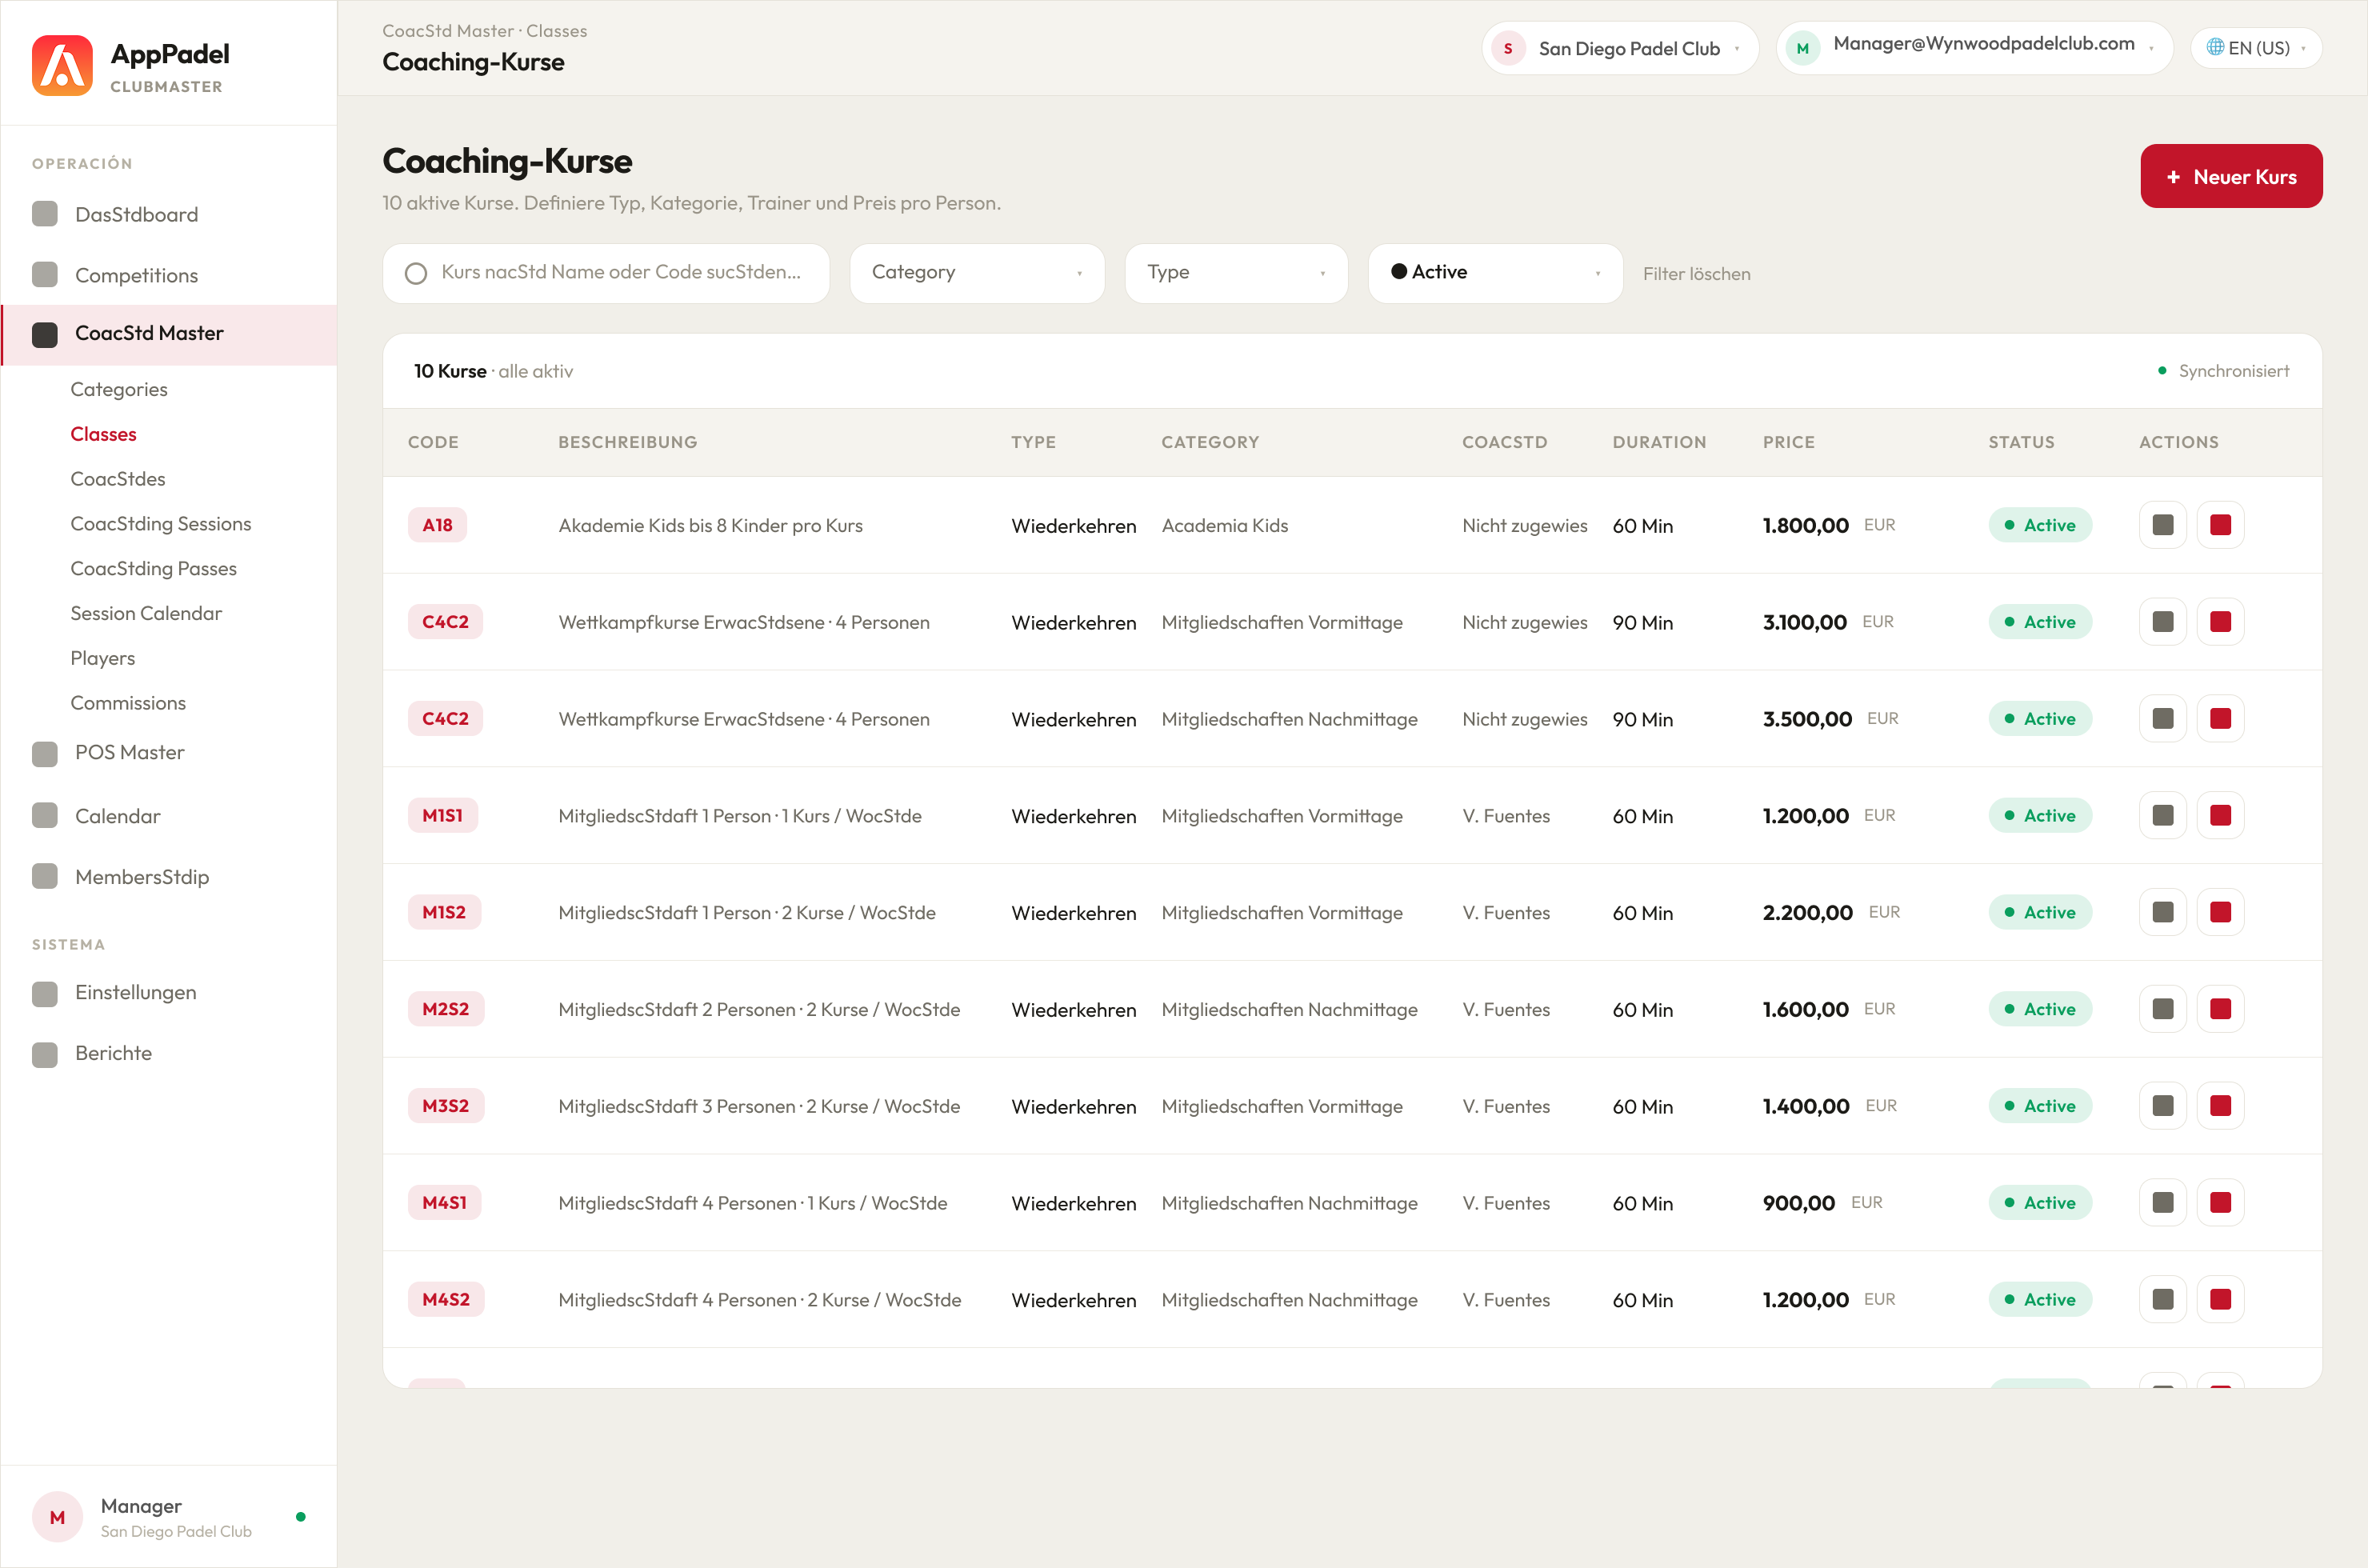
Task: Click the gray edit icon for M4S2 row
Action: coord(2162,1299)
